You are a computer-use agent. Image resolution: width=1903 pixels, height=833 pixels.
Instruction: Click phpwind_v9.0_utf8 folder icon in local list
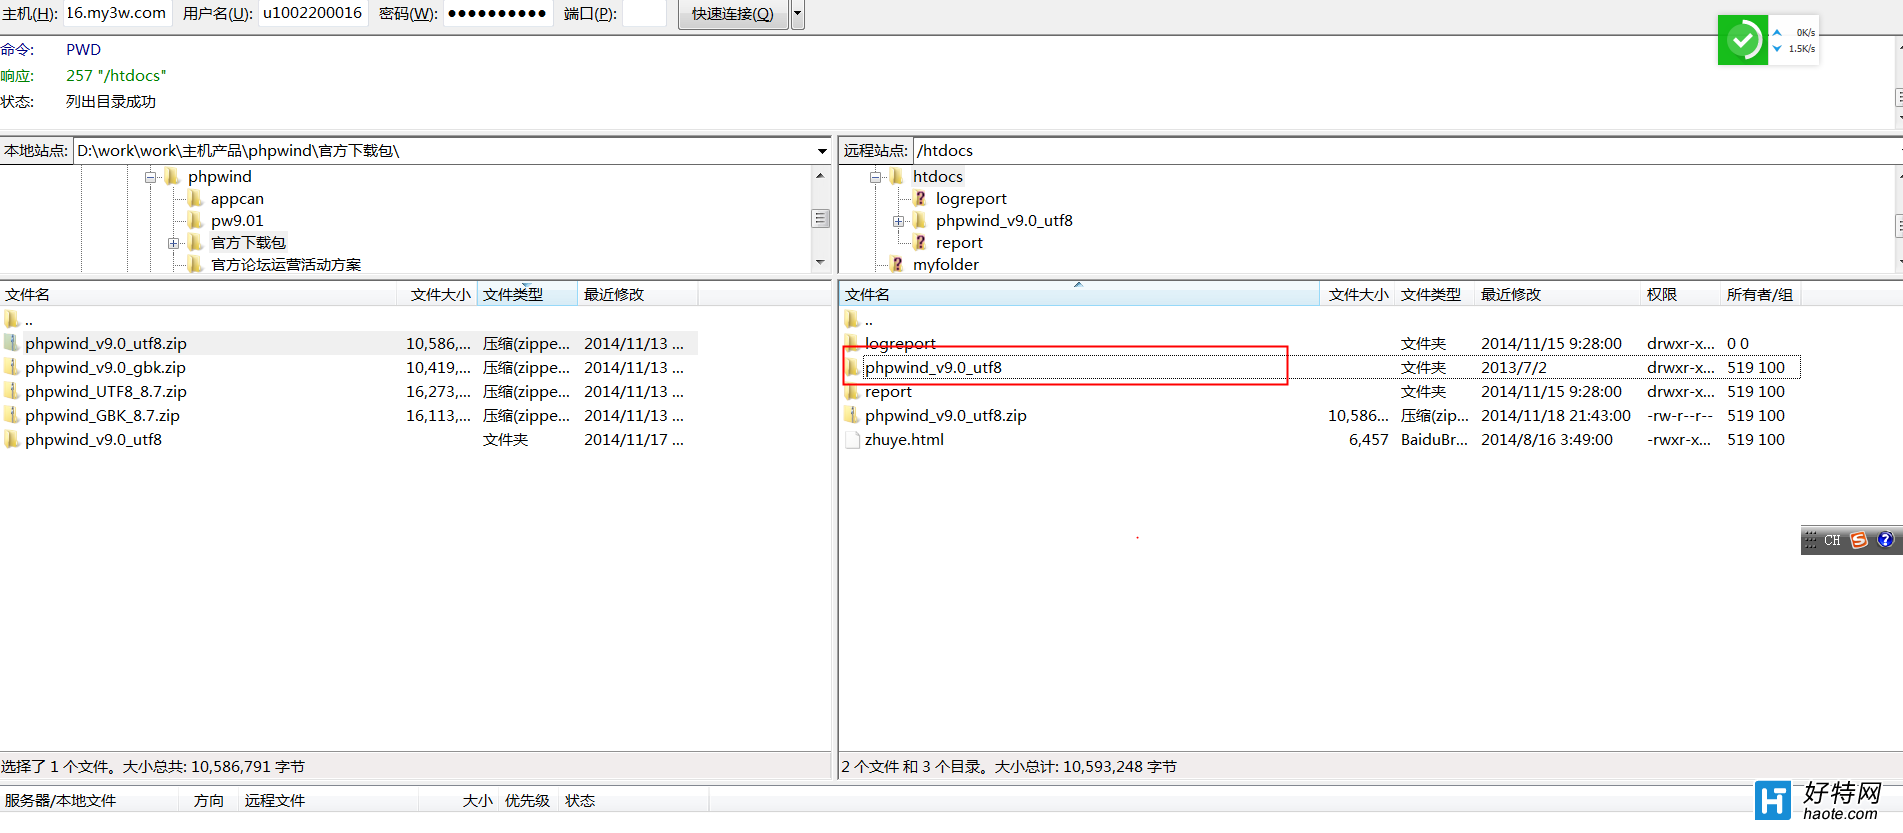click(x=12, y=439)
